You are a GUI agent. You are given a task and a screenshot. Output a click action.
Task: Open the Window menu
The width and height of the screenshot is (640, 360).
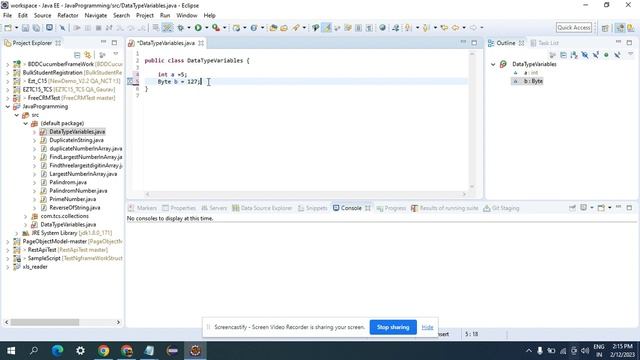click(187, 16)
